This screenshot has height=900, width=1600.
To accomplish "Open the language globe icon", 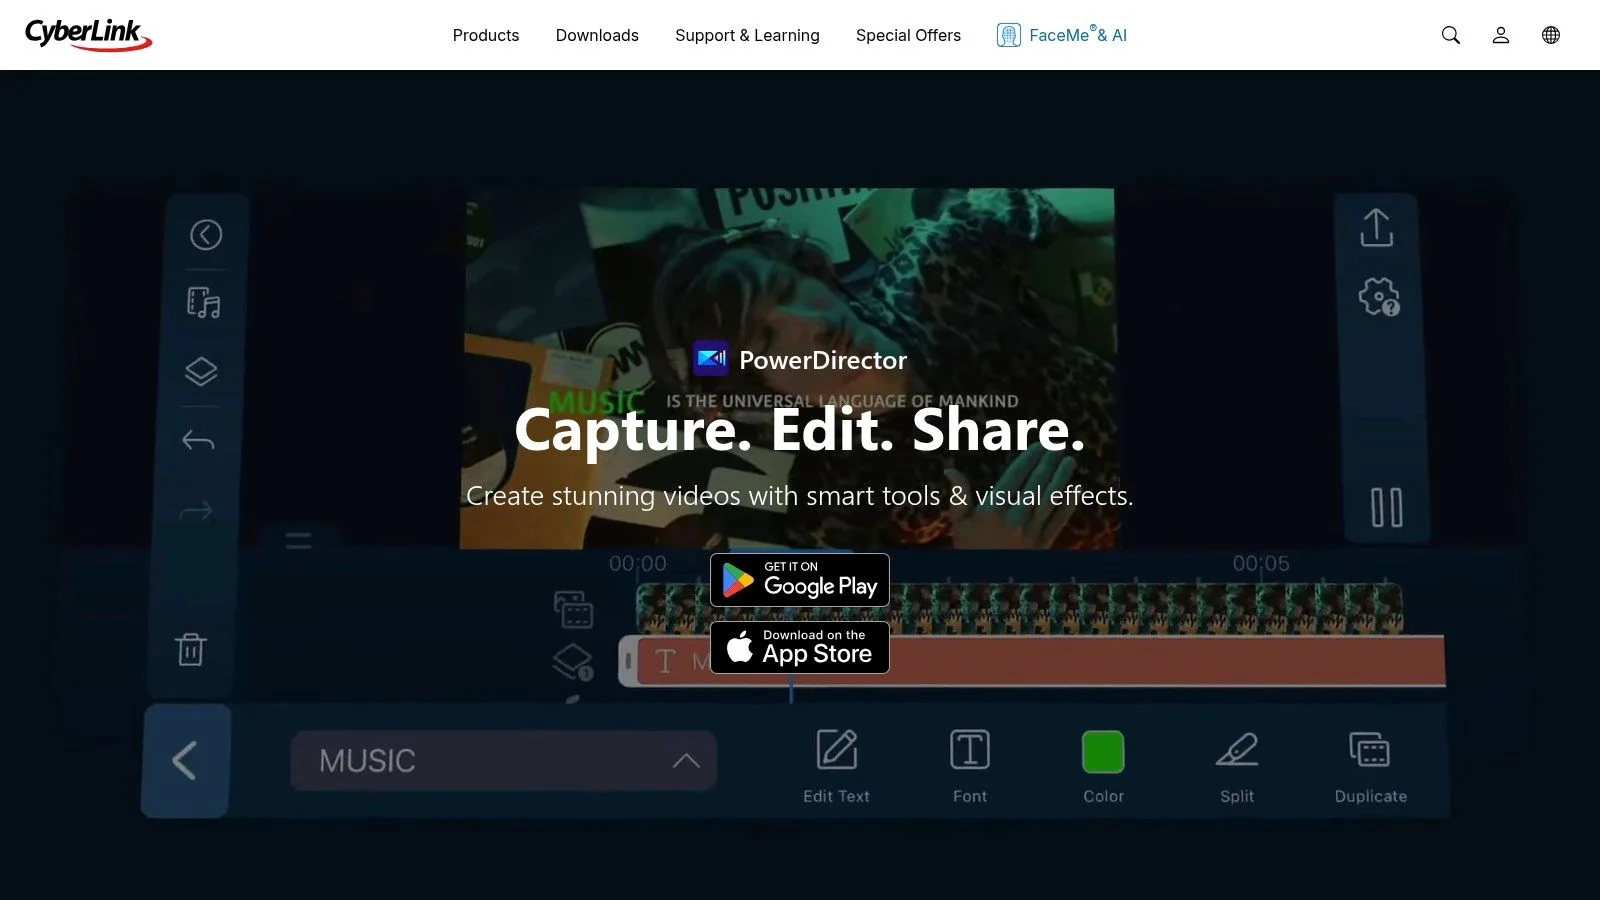I will (1551, 35).
